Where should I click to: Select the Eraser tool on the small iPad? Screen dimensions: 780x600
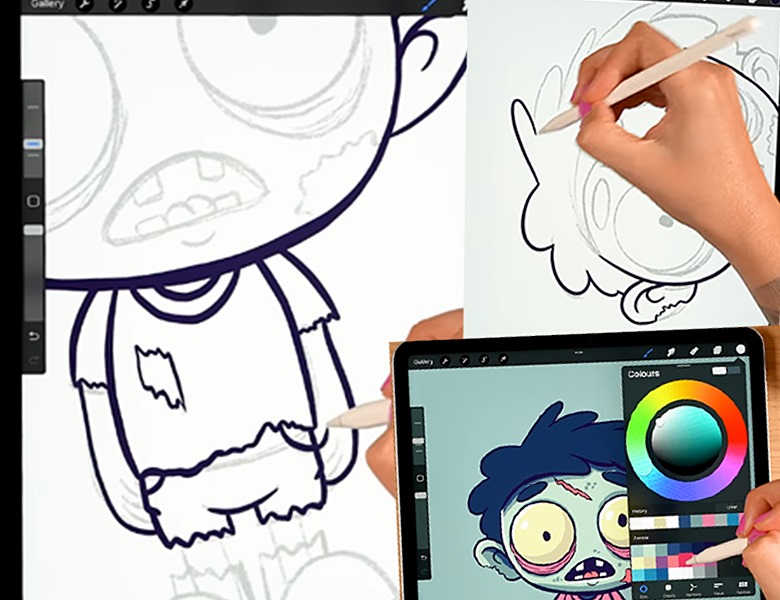click(695, 352)
